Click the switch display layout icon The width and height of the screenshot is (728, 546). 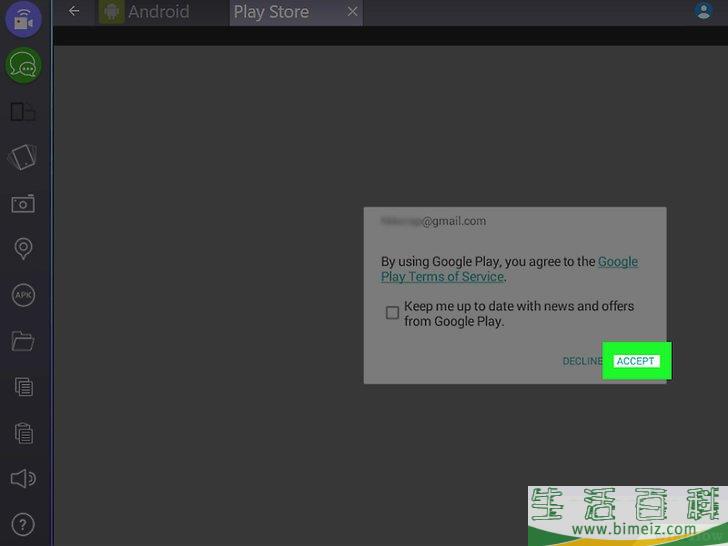[23, 112]
